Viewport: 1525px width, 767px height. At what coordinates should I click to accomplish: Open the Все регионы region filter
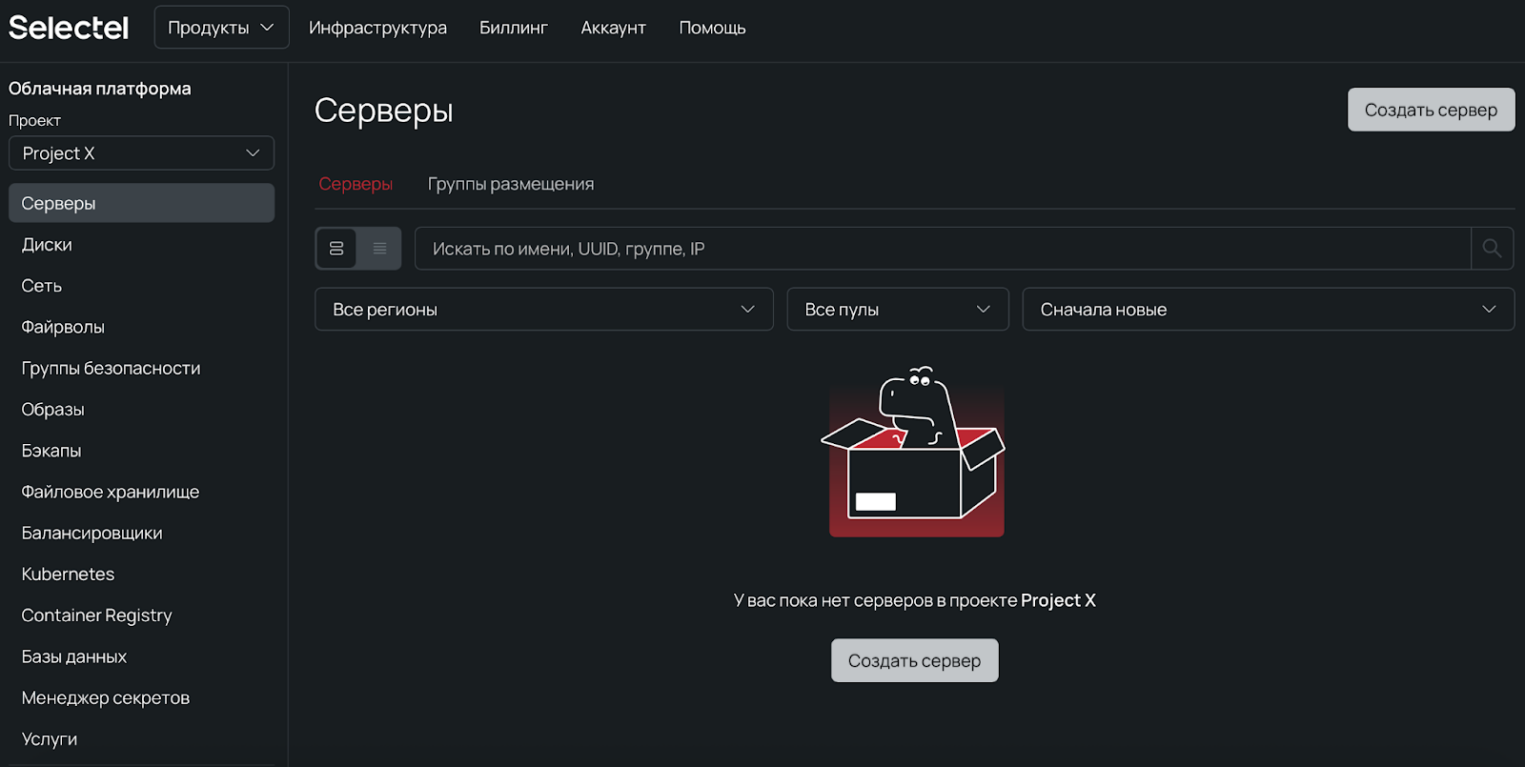pos(544,309)
